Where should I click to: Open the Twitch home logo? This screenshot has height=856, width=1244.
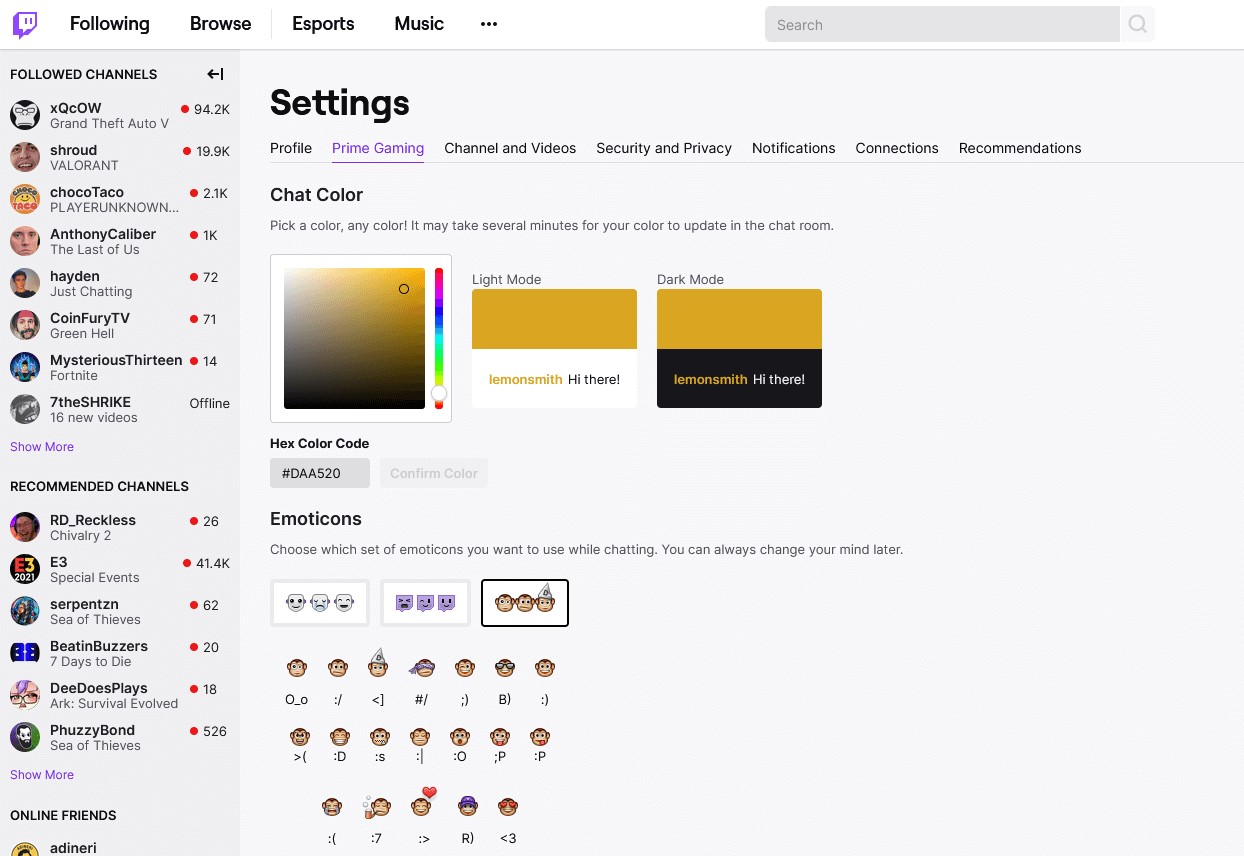(25, 24)
